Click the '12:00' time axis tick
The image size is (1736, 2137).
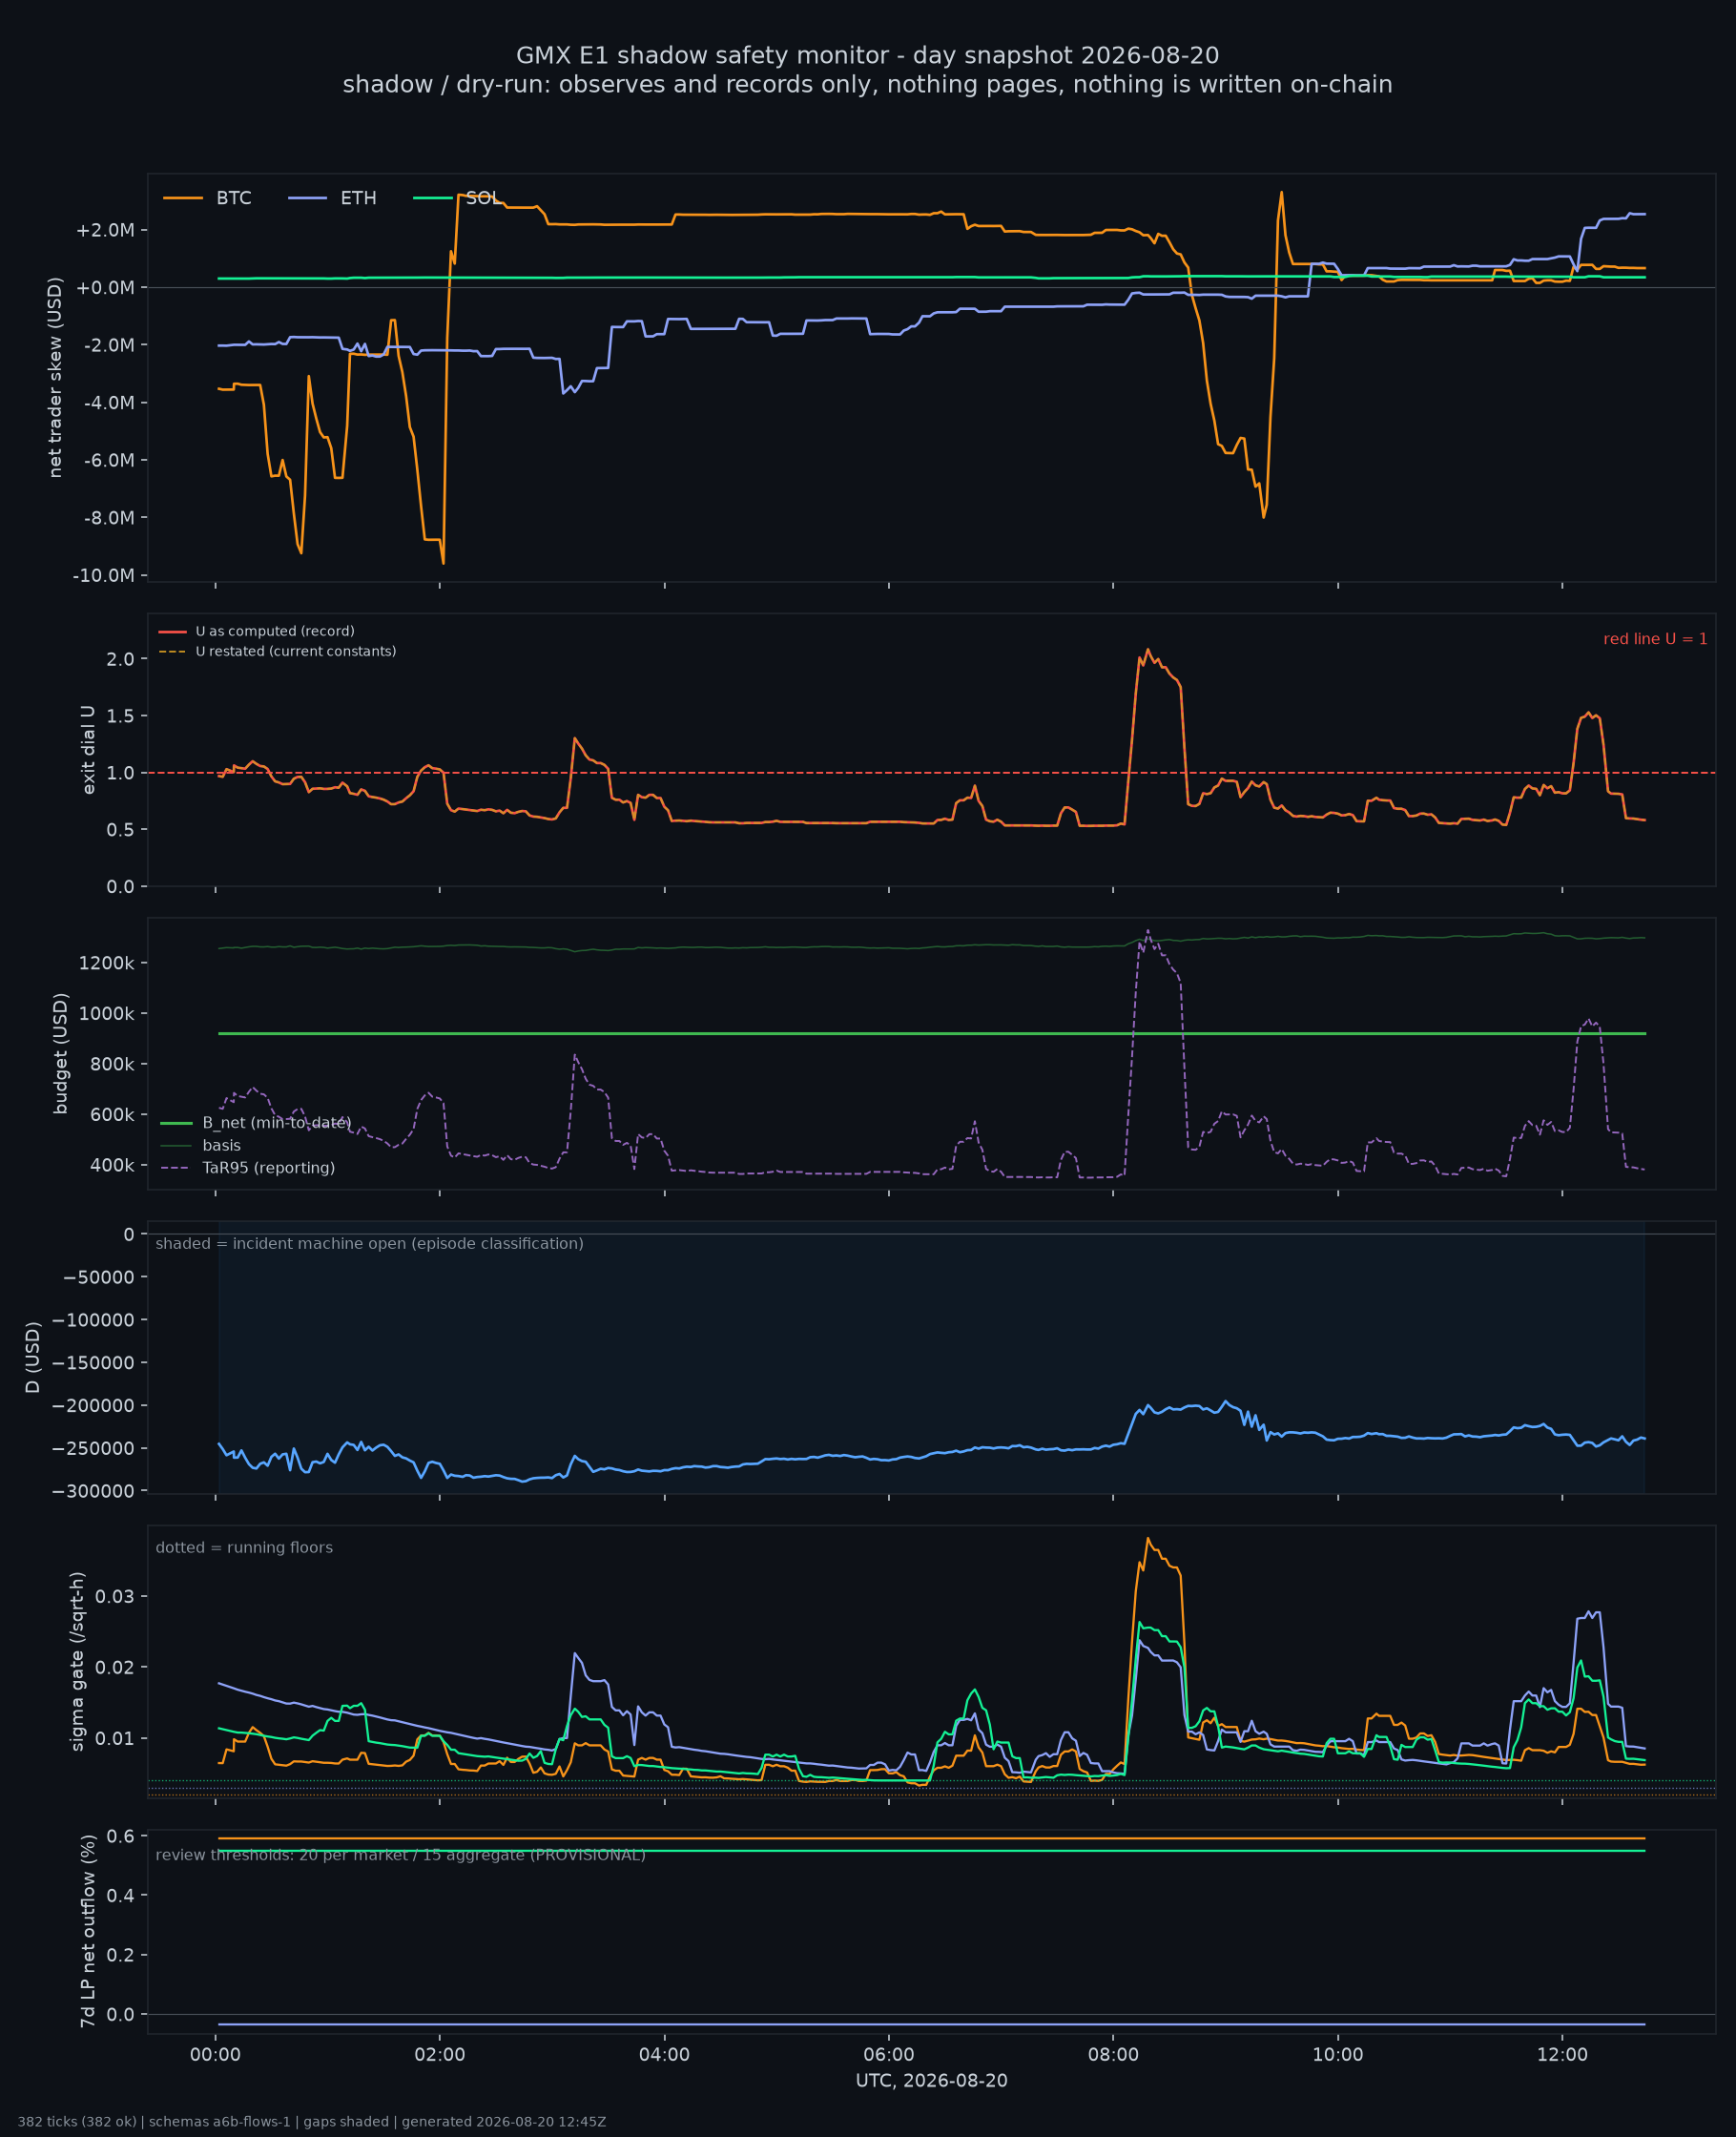(x=1562, y=2056)
